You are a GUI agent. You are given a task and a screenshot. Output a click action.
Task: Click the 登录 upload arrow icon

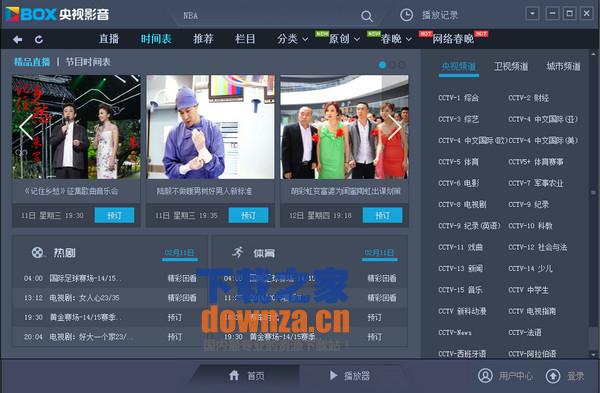coord(553,376)
